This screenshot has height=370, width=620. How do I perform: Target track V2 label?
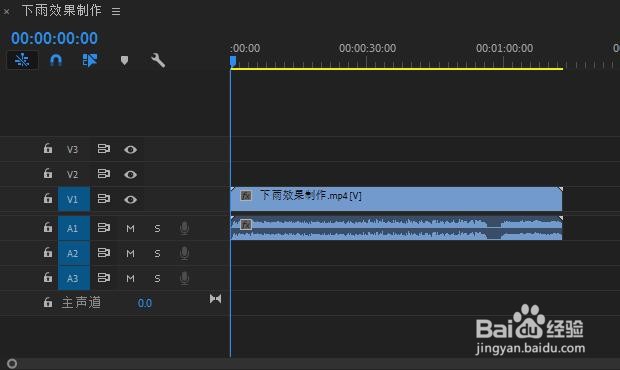pos(72,174)
